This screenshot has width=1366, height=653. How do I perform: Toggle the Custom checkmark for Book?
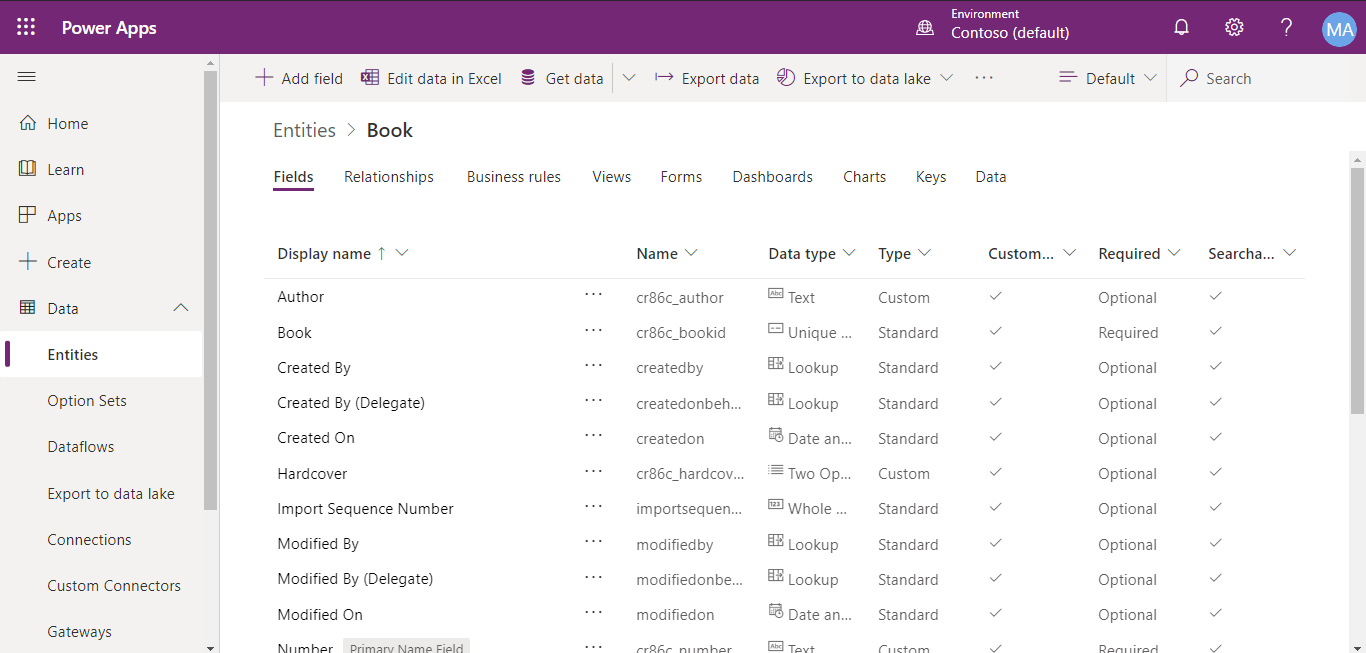click(995, 332)
